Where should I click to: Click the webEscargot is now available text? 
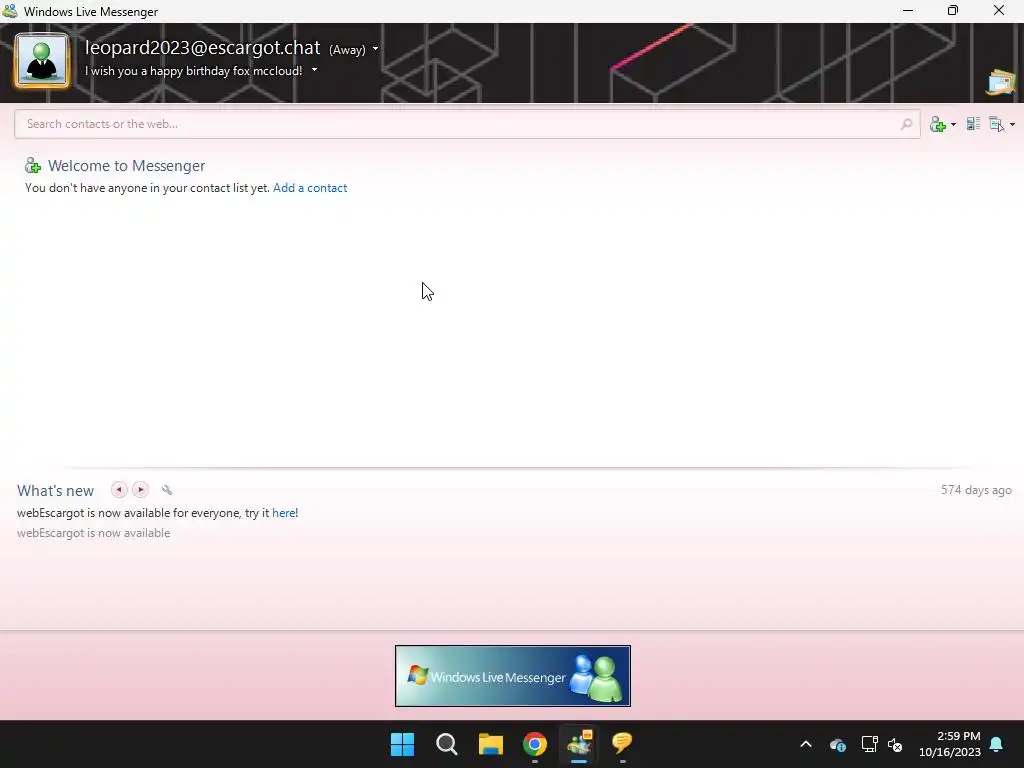click(x=93, y=533)
